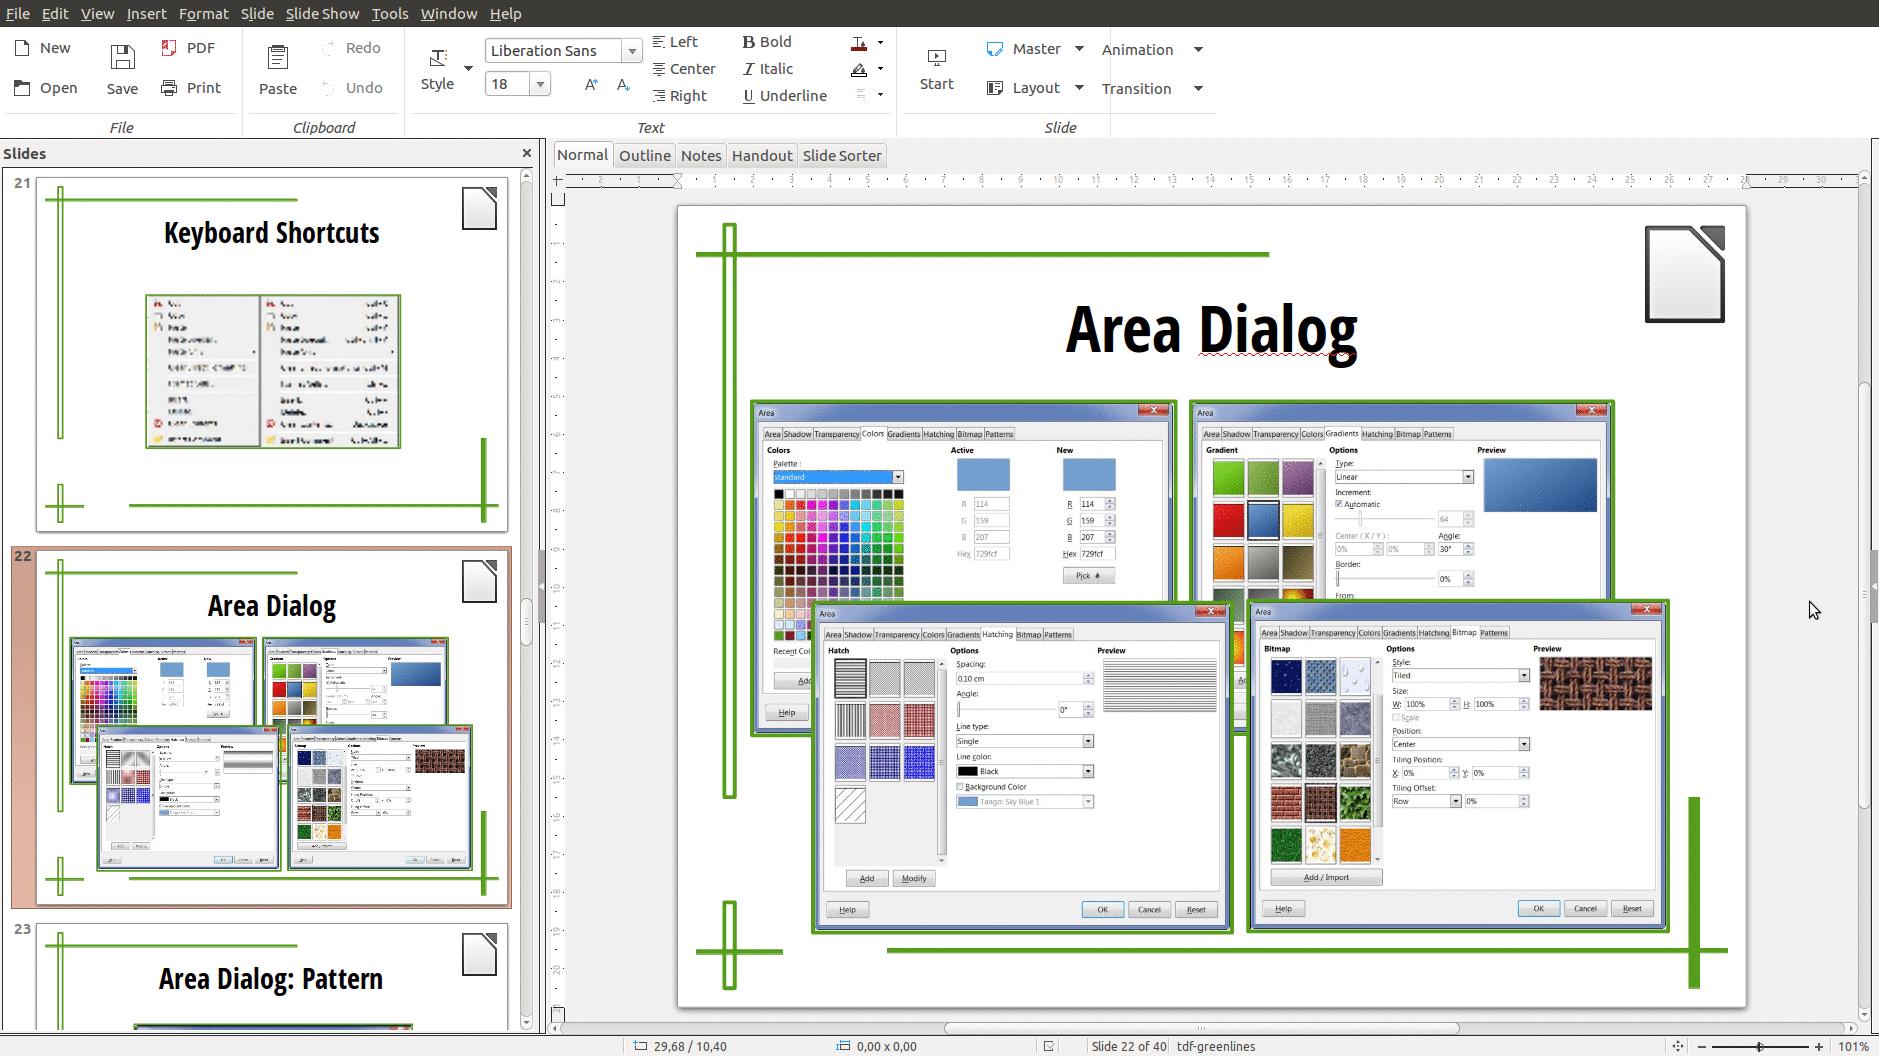Click the zoom in plus icon

click(1819, 1046)
